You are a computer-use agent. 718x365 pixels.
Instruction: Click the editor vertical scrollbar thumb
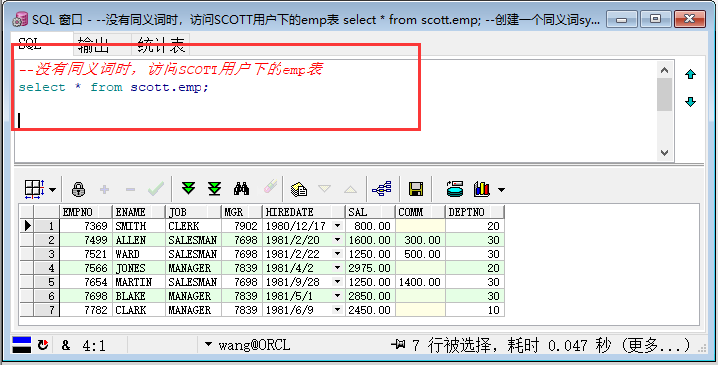[664, 95]
